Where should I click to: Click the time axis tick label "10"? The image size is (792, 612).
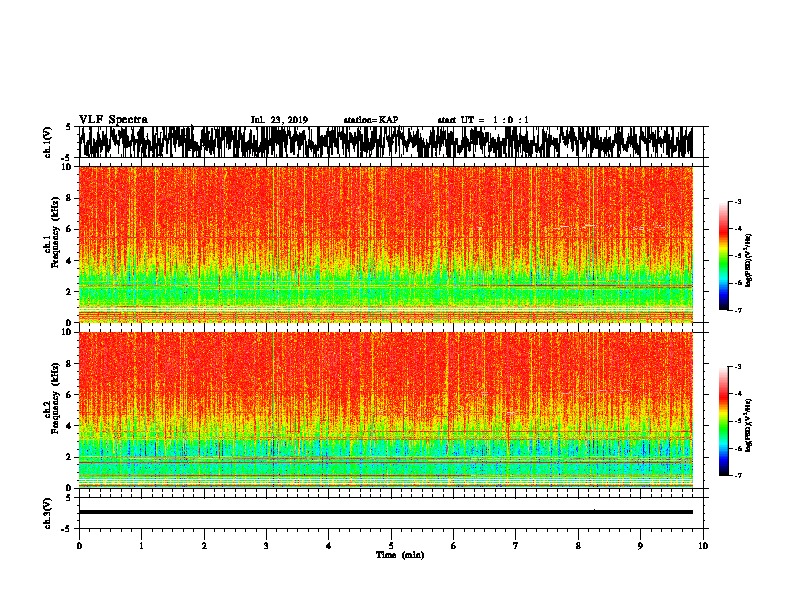[703, 546]
